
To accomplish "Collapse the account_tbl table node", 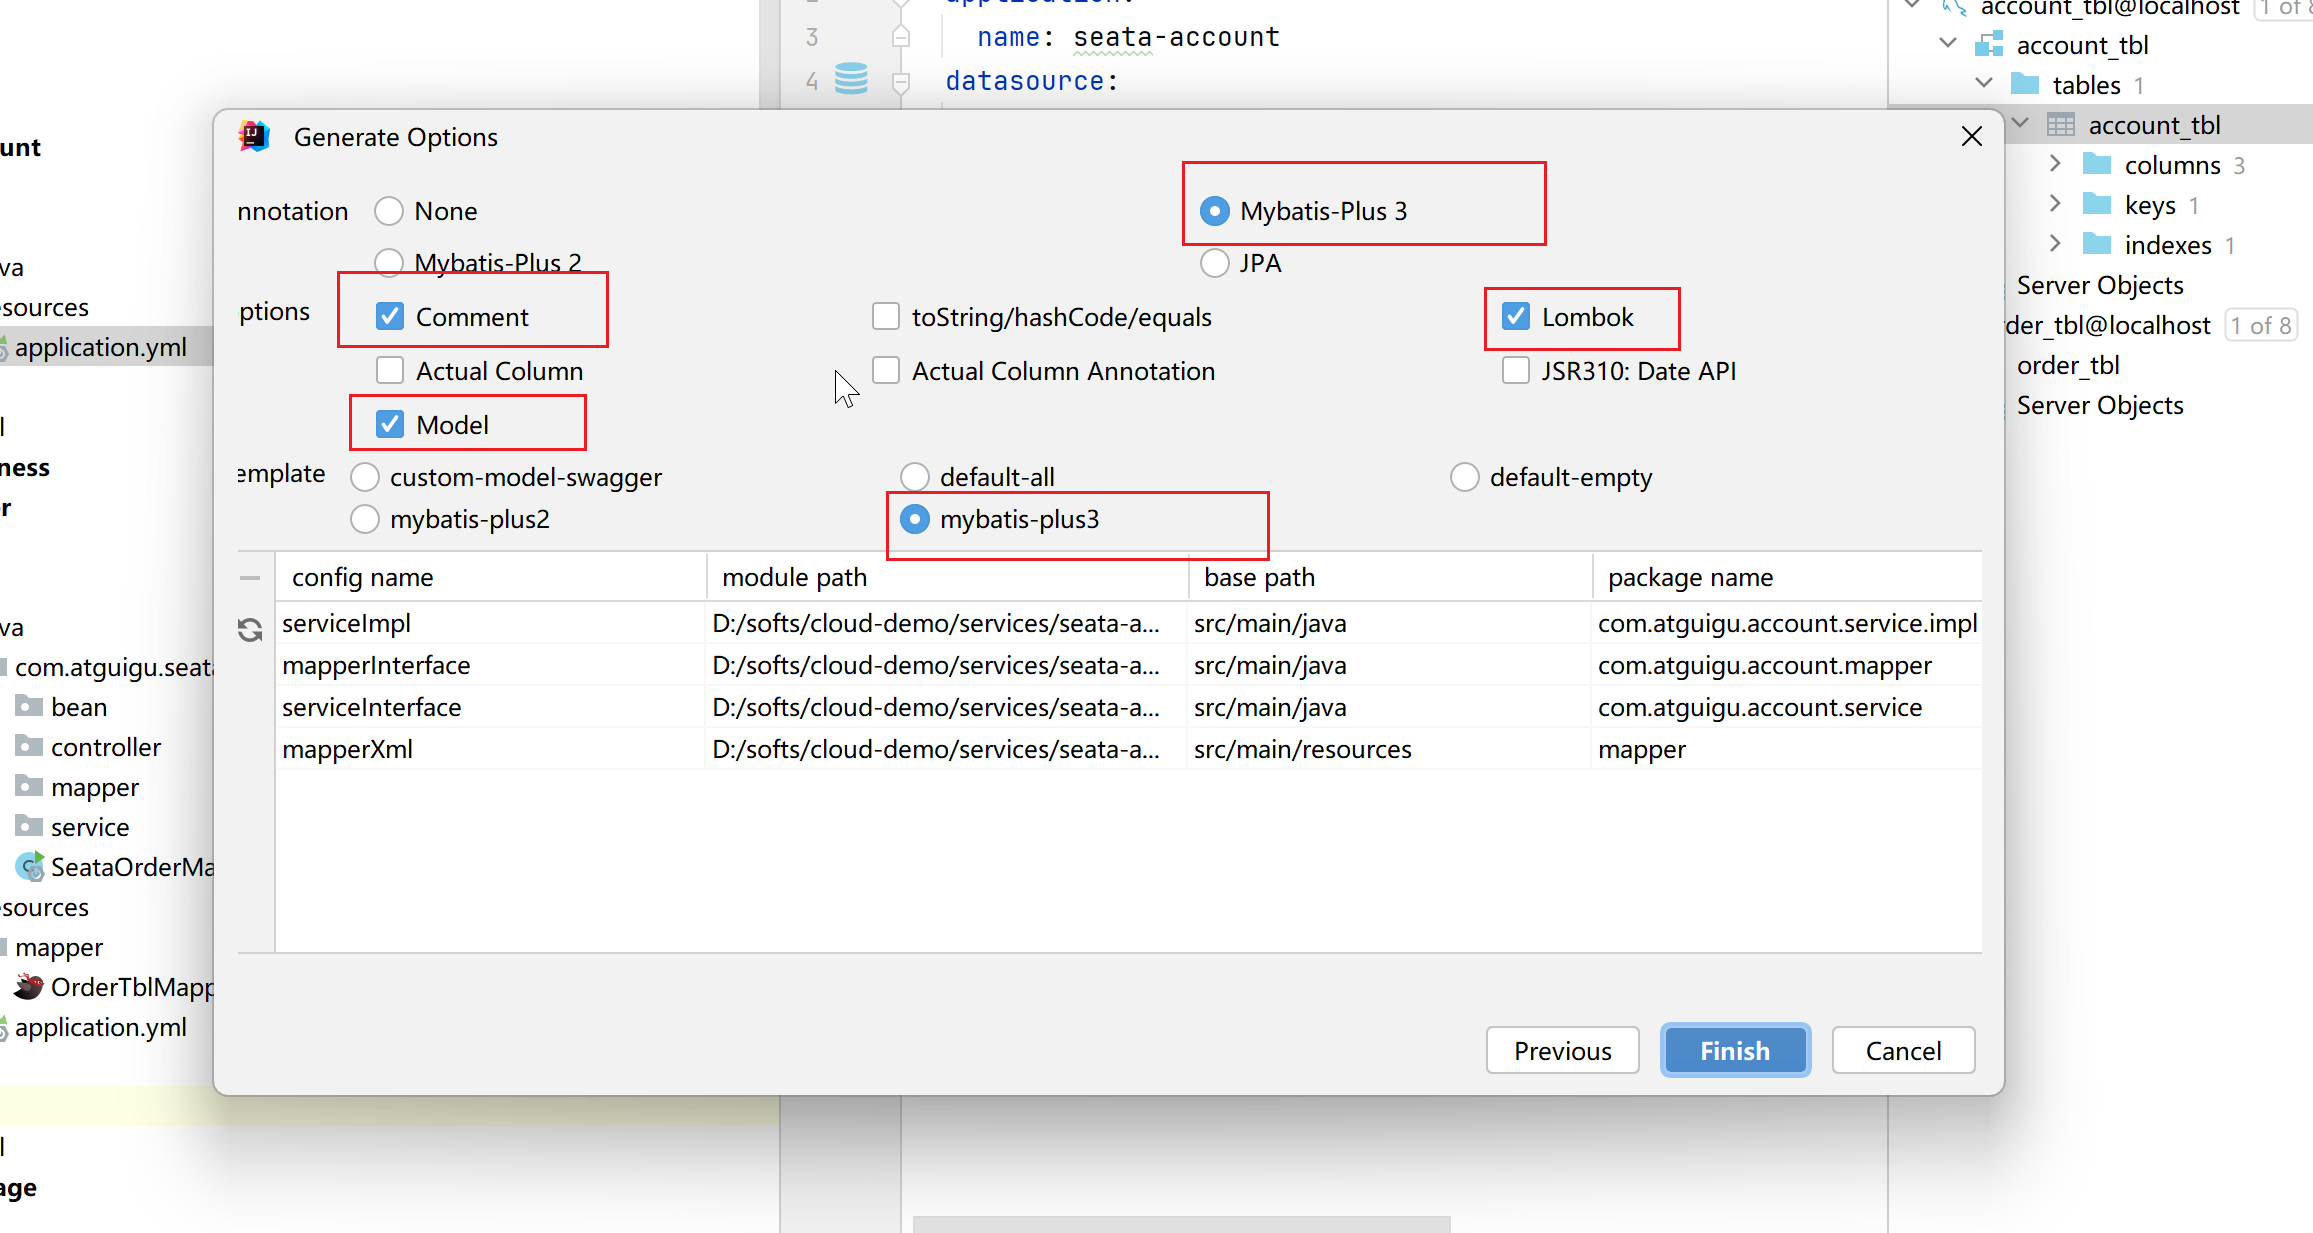I will pos(2020,123).
